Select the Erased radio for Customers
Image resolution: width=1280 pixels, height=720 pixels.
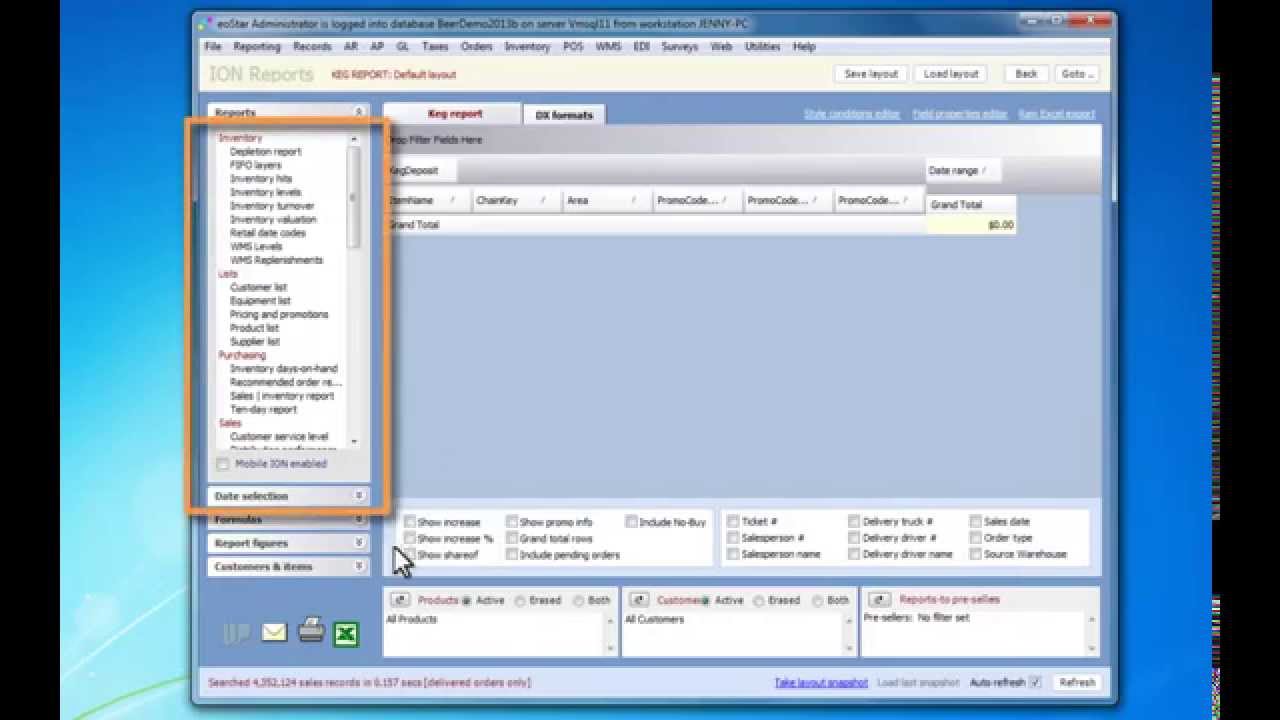point(759,601)
